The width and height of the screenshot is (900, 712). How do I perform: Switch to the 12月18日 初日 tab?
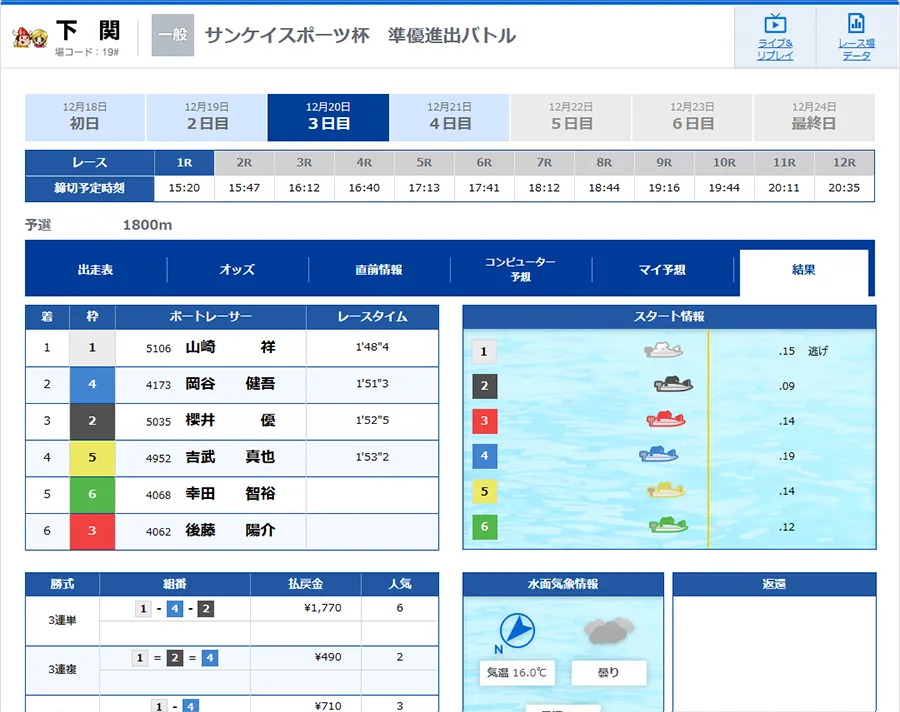click(x=85, y=117)
